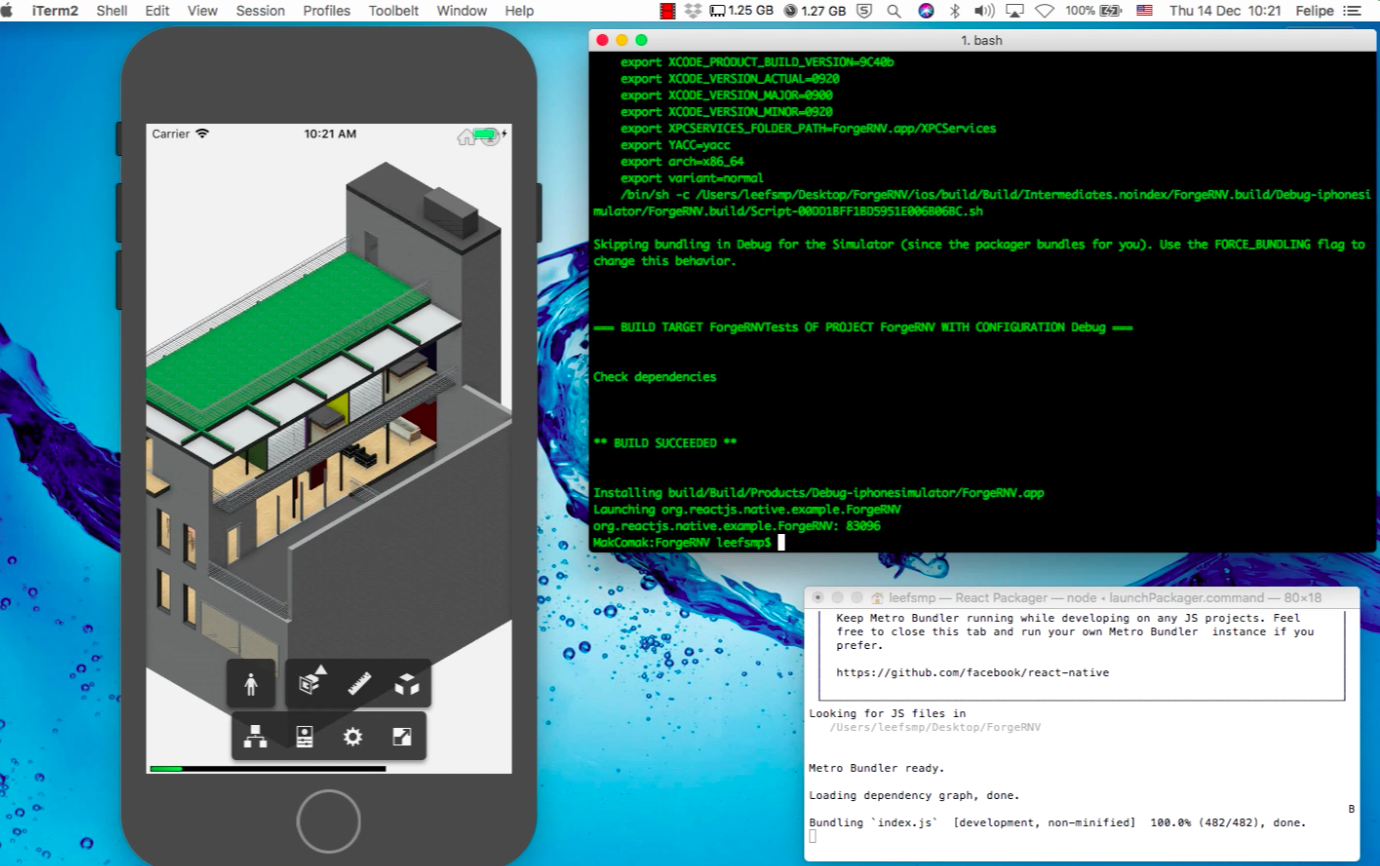
Task: Open the Window menu
Action: point(462,11)
